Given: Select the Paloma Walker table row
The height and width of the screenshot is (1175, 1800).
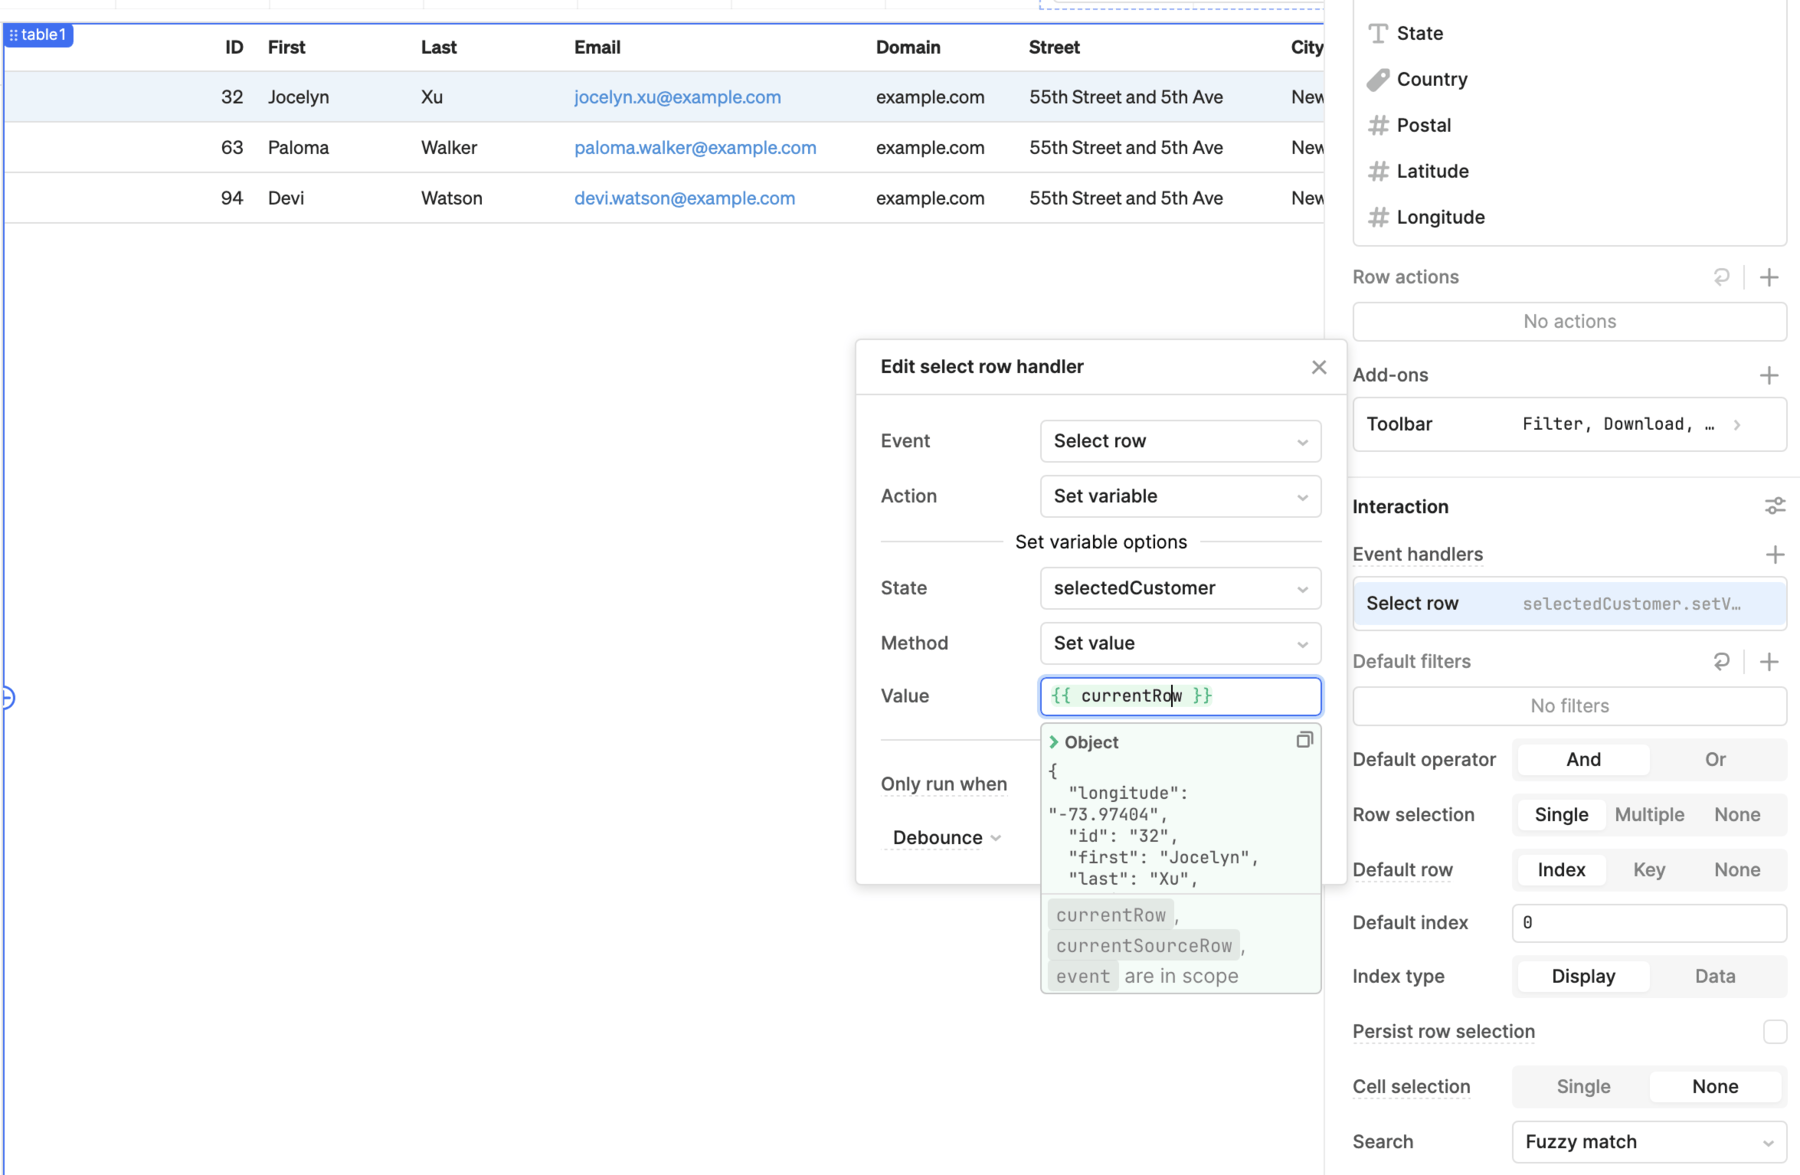Looking at the screenshot, I should (x=663, y=148).
